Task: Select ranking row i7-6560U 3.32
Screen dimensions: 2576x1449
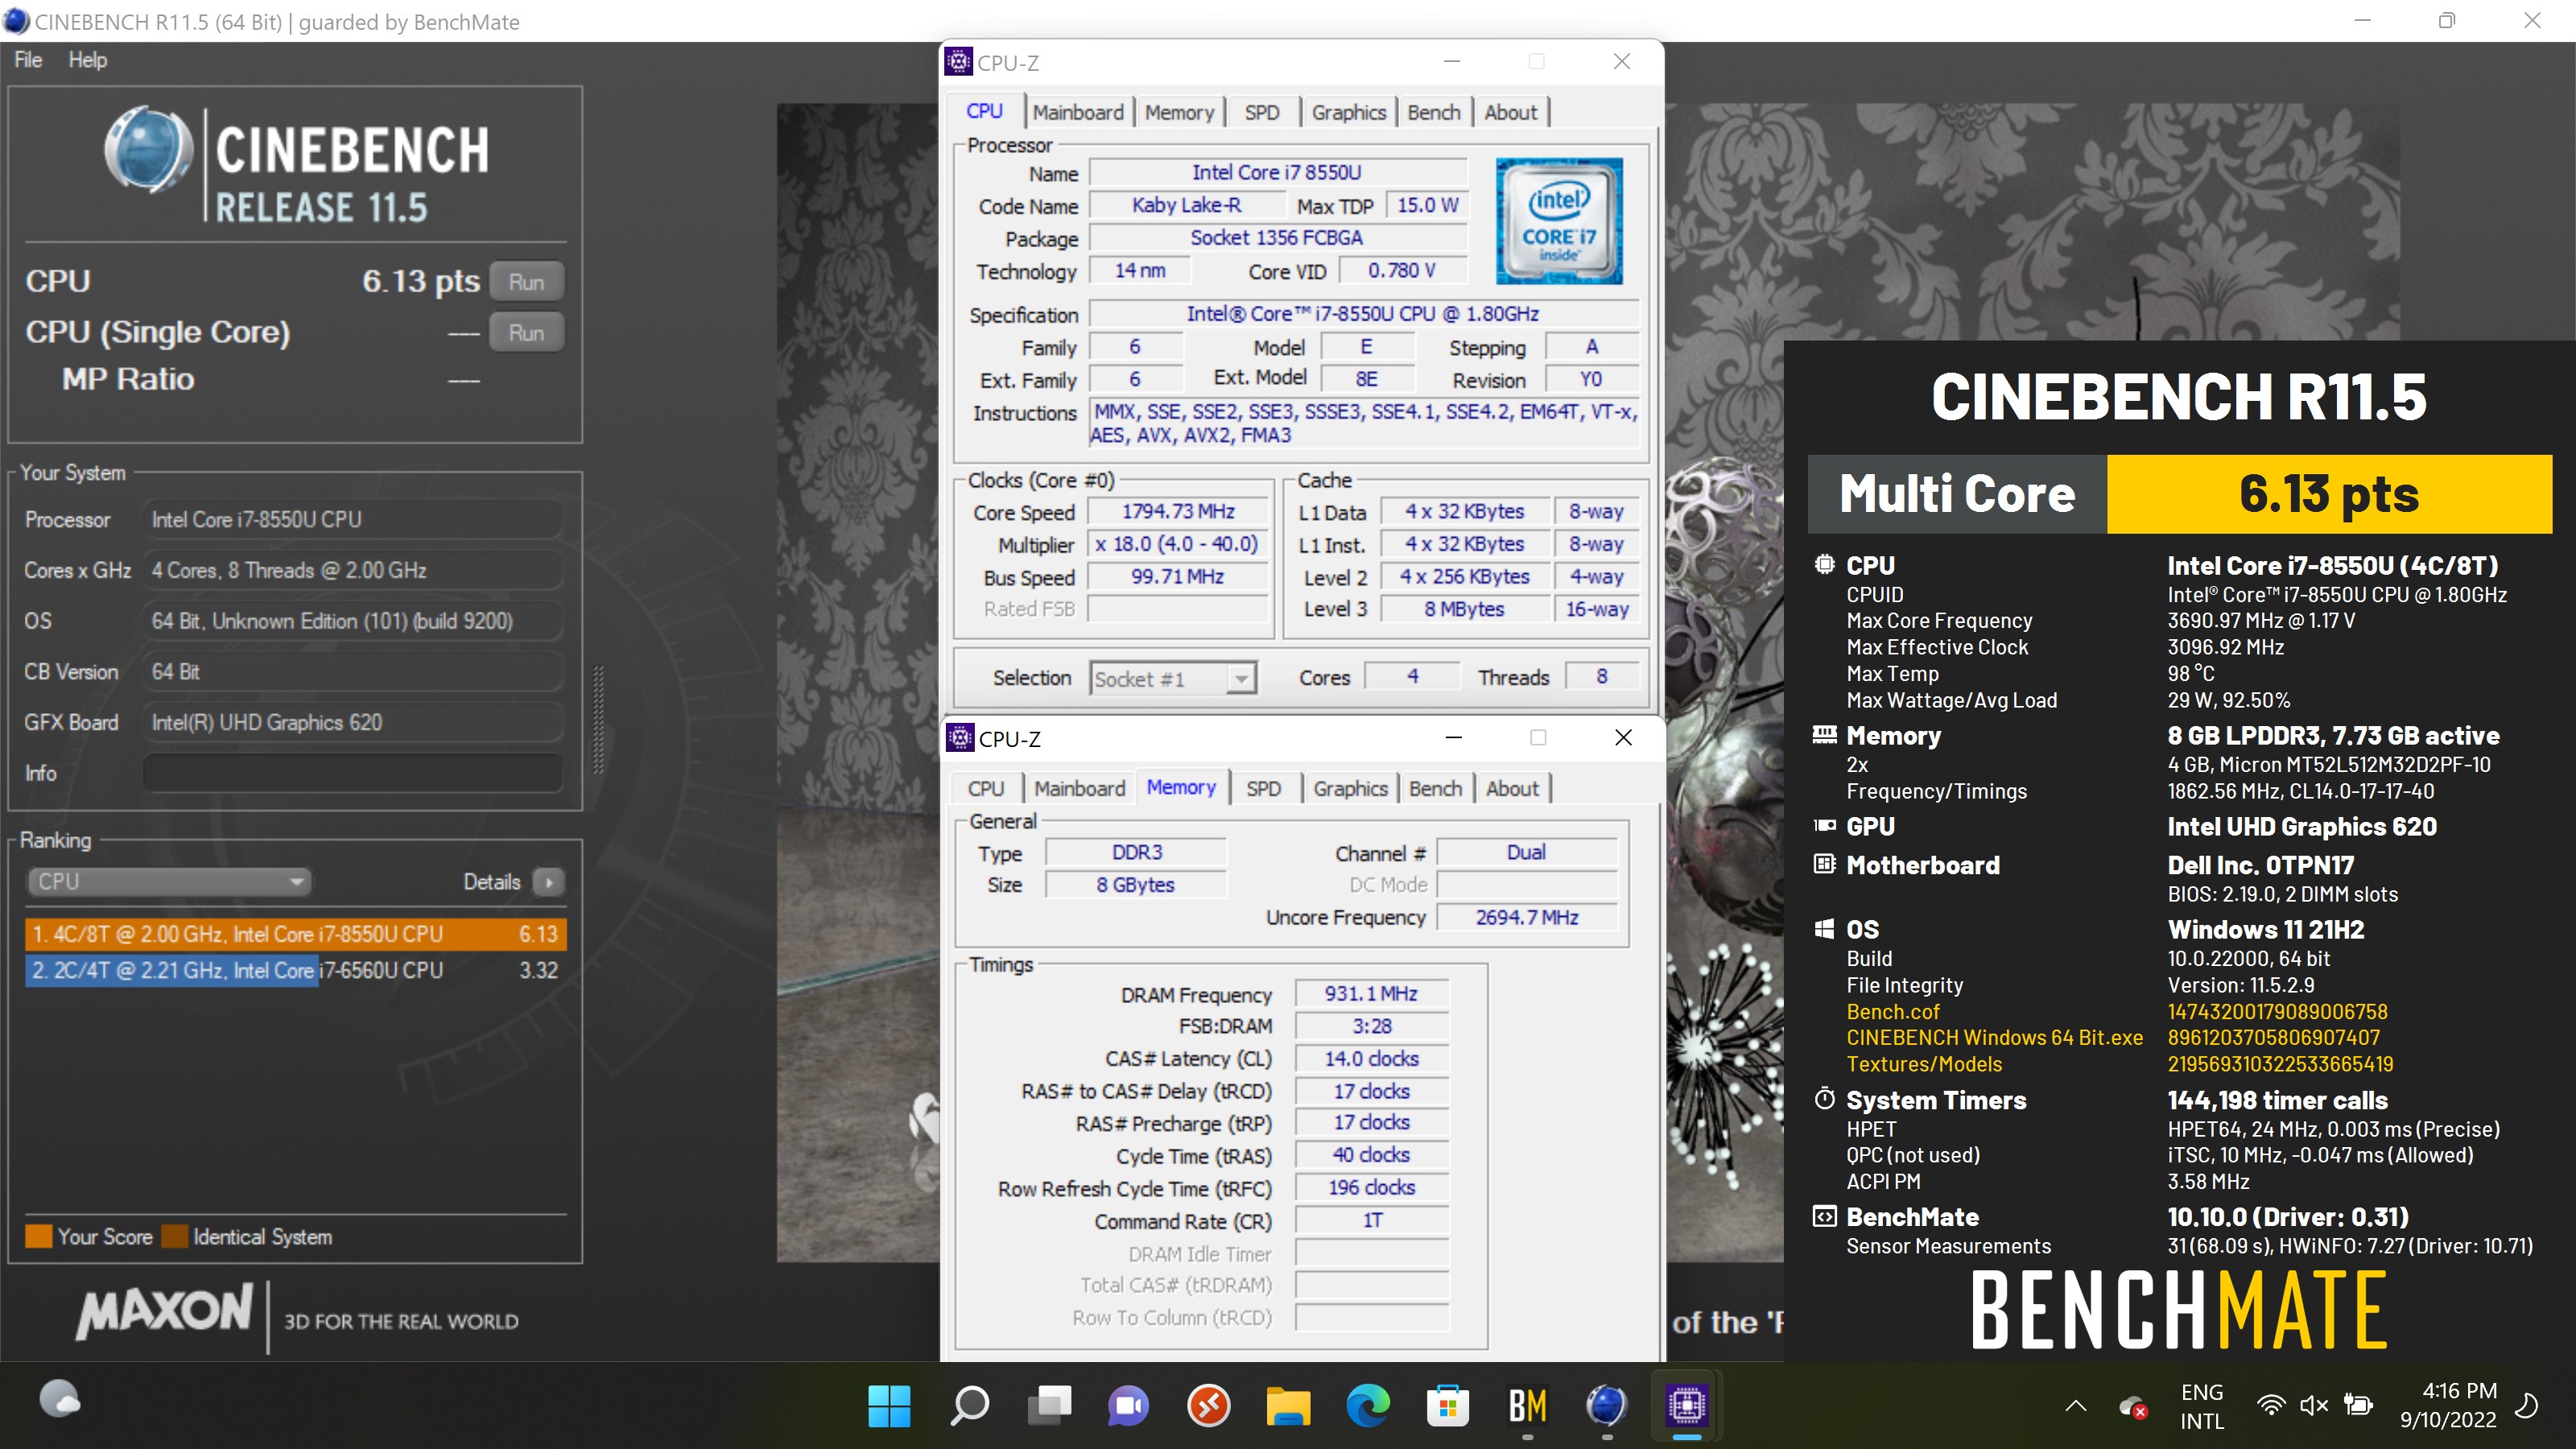Action: (x=296, y=970)
